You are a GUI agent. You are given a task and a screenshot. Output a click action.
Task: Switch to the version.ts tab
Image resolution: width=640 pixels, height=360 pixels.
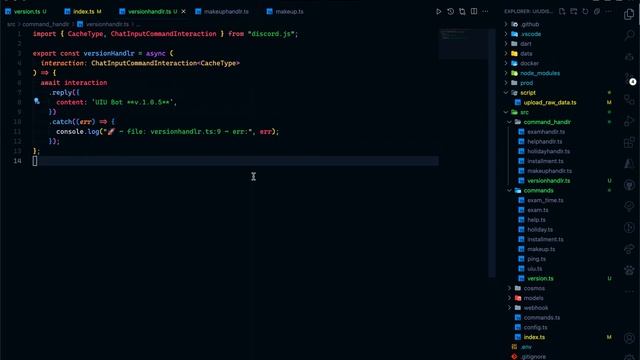(26, 11)
